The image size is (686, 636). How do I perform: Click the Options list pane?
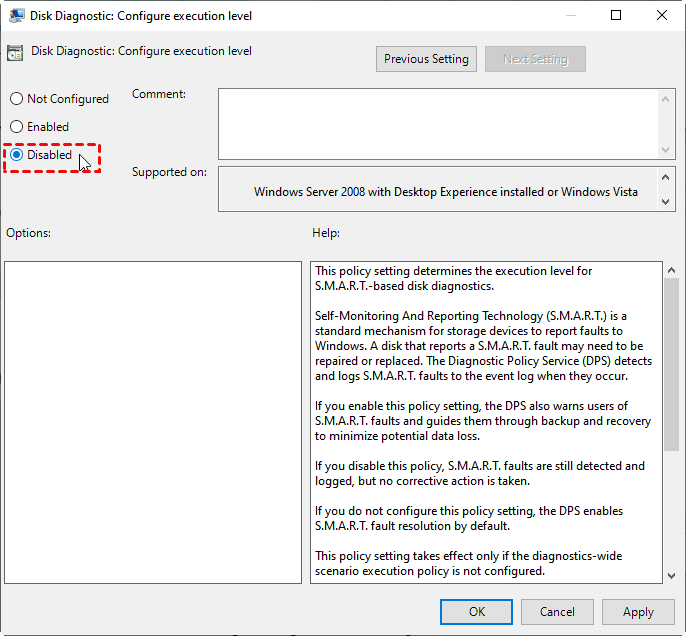coord(153,422)
